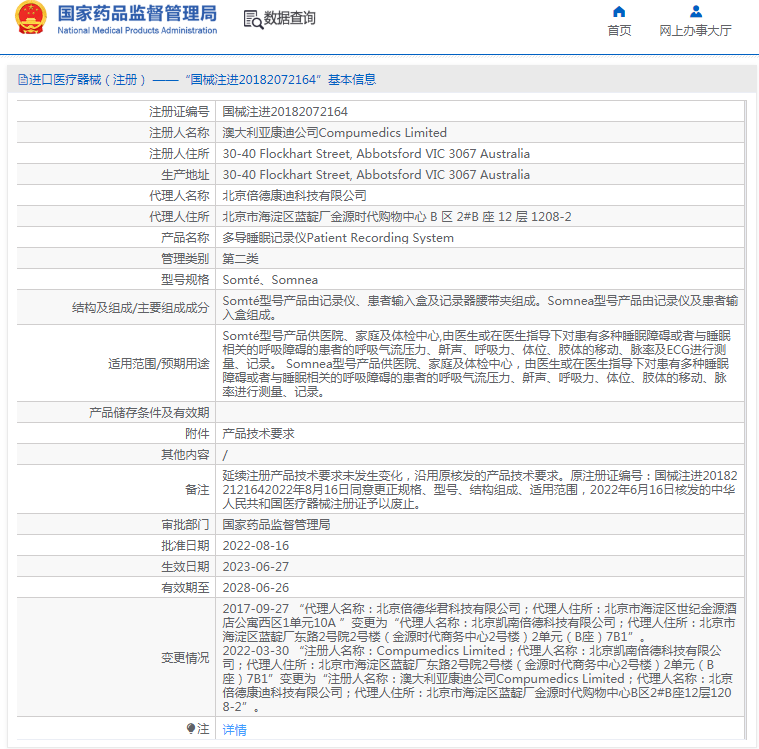Click the 数据查询 magnifier icon
The height and width of the screenshot is (749, 759).
coord(253,19)
